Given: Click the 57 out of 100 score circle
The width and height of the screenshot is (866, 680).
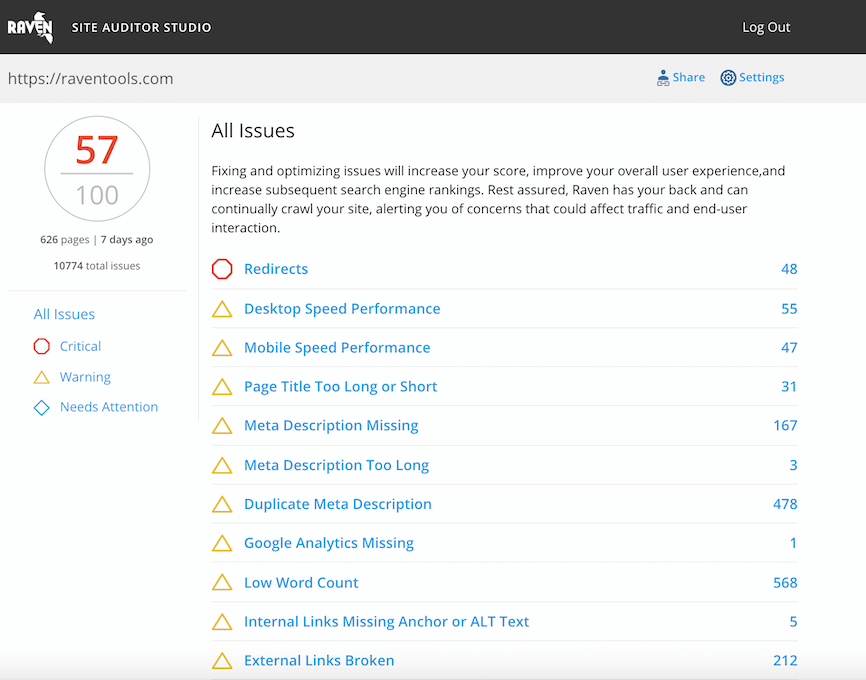Looking at the screenshot, I should pyautogui.click(x=96, y=170).
